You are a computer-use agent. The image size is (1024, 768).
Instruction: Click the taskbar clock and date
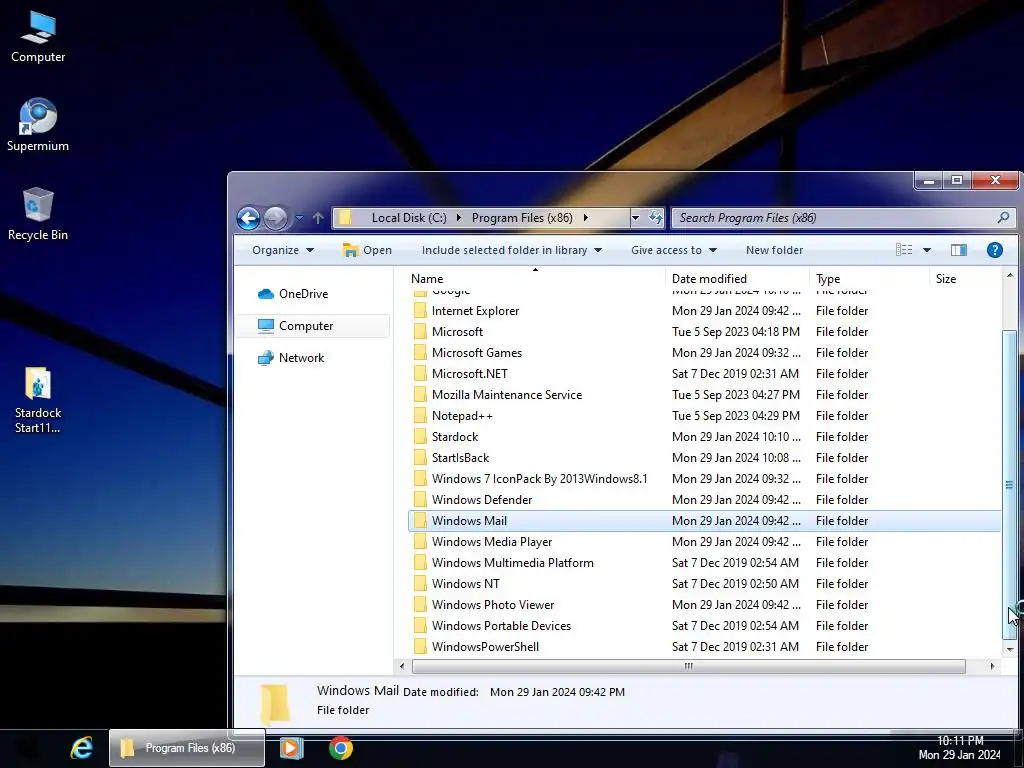959,748
